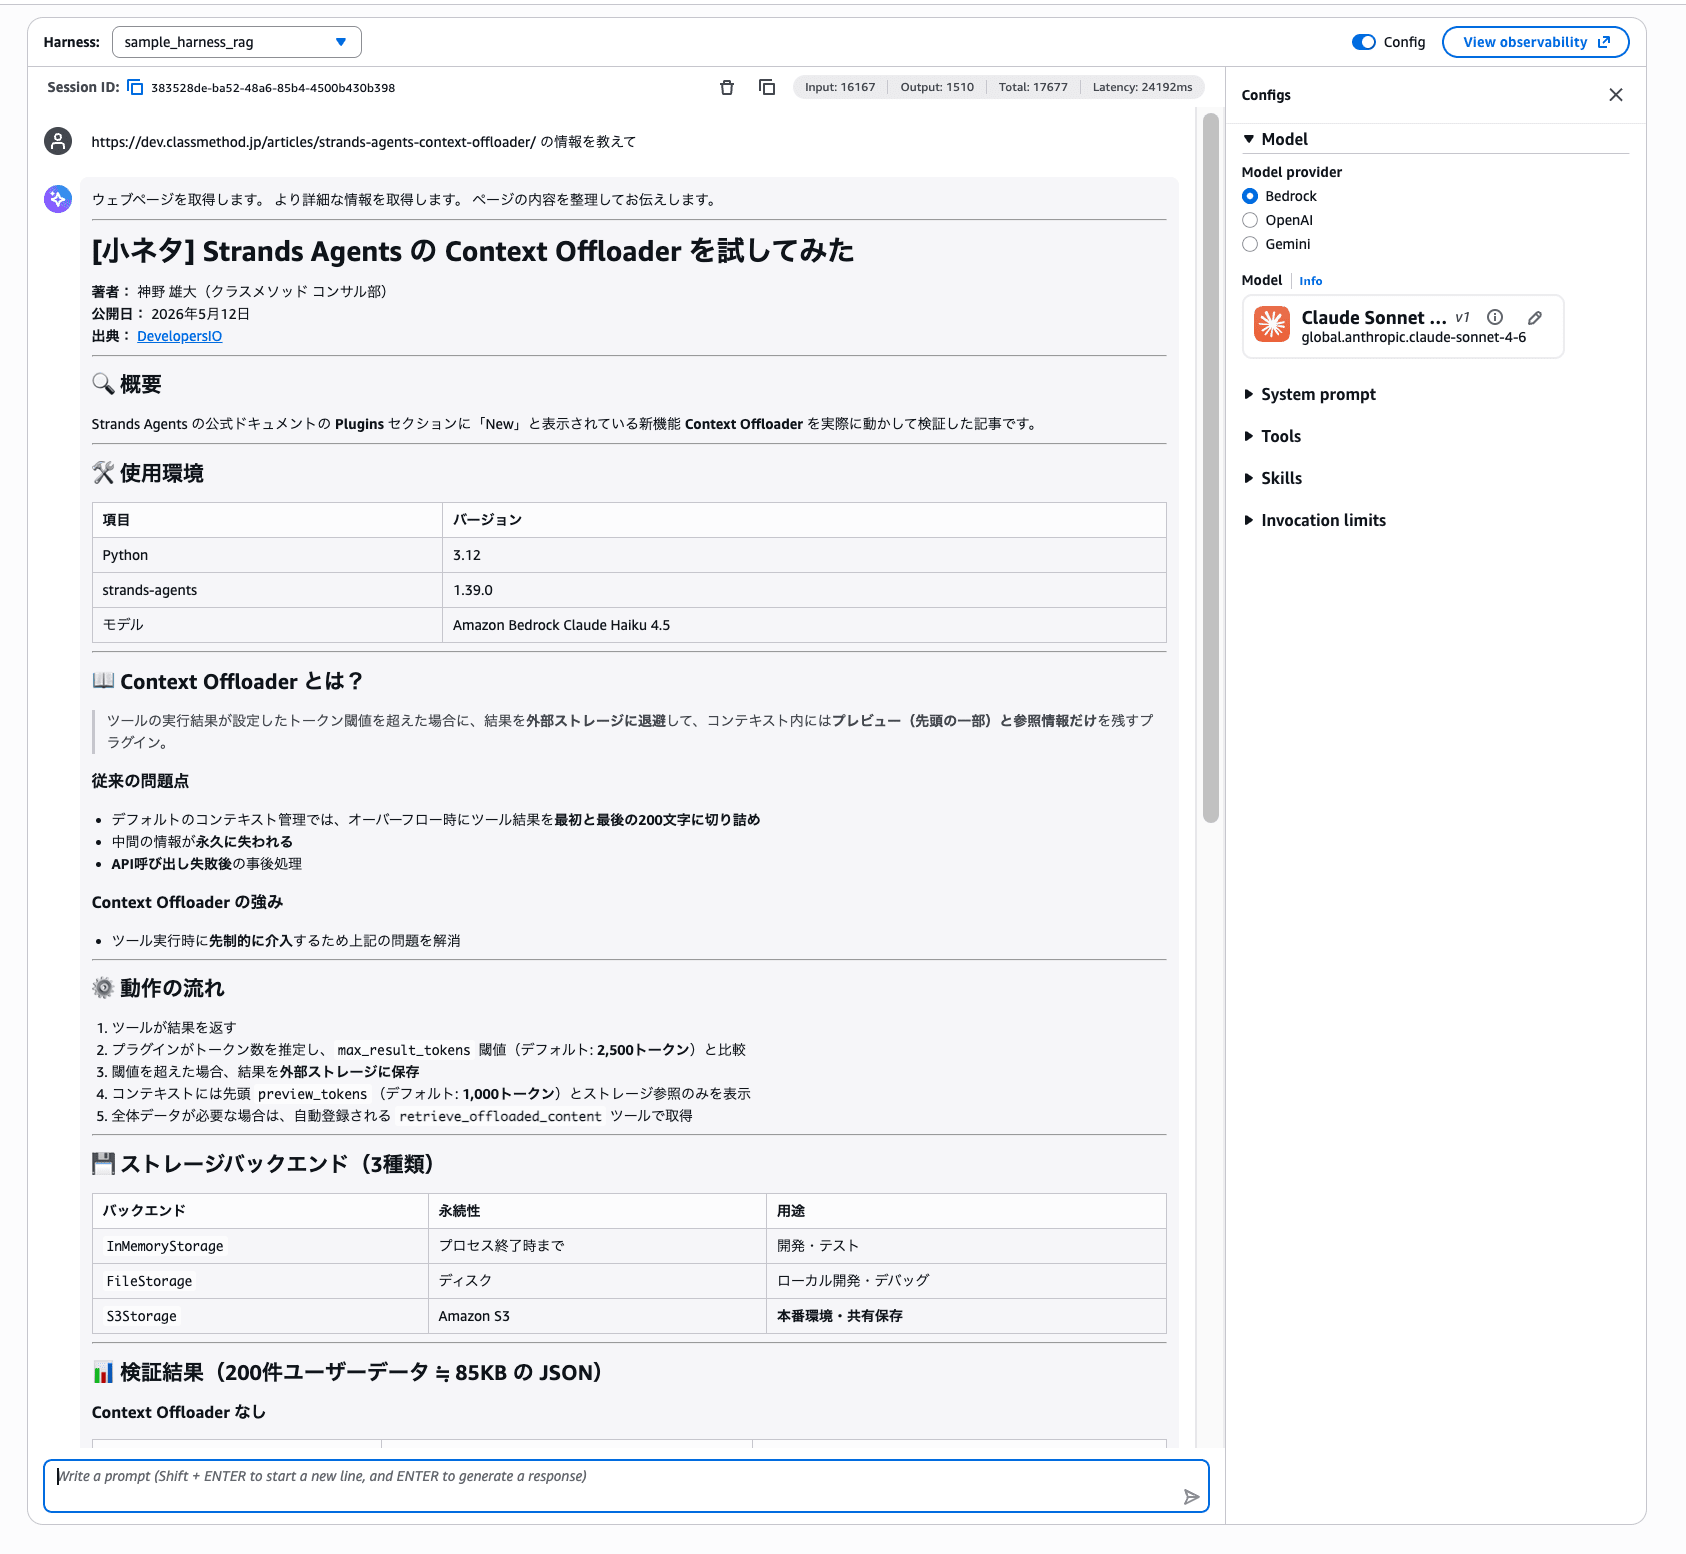Click the S3Storage table cell
The width and height of the screenshot is (1686, 1554).
coord(260,1316)
